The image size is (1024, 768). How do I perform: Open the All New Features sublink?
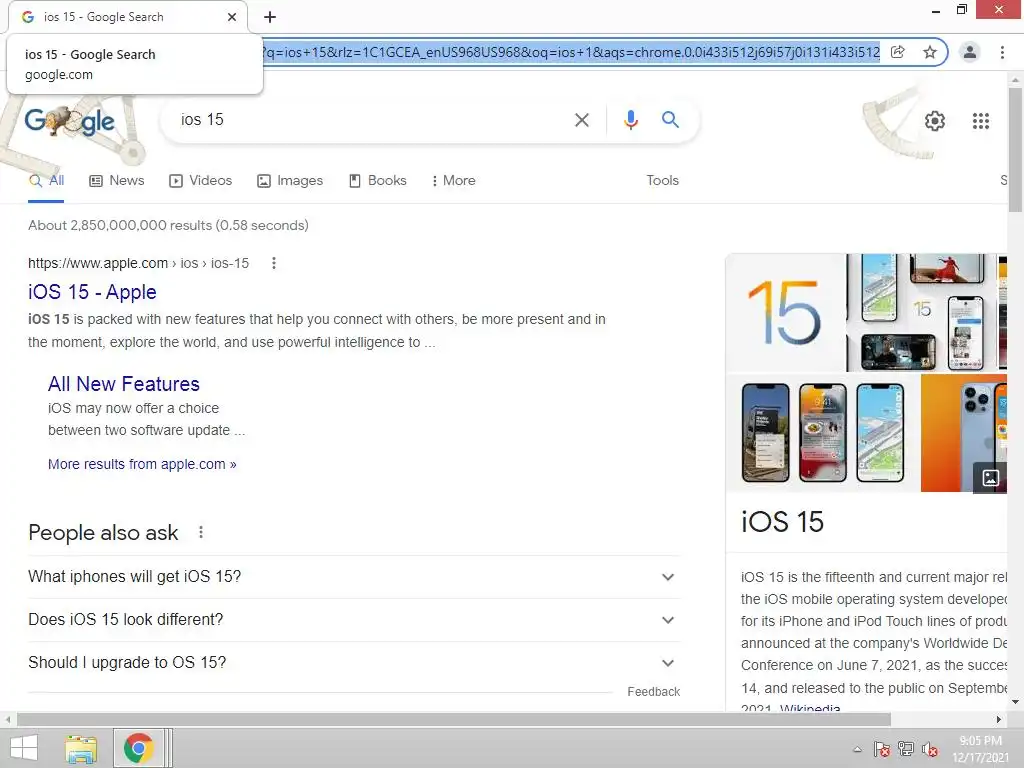click(x=123, y=384)
